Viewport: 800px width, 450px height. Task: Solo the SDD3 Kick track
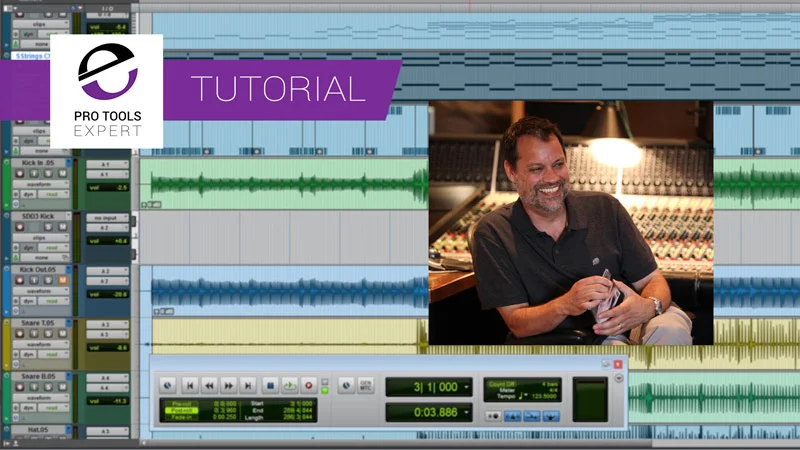48,227
